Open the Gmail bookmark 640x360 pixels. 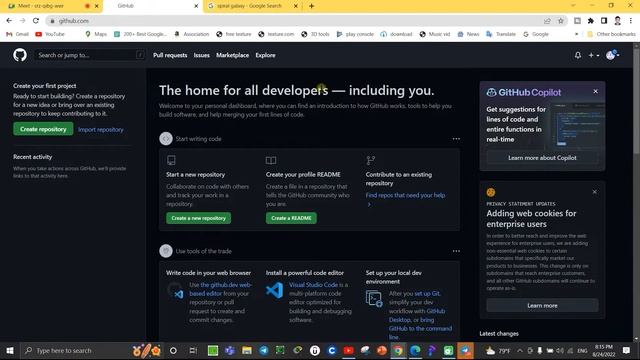(17, 34)
